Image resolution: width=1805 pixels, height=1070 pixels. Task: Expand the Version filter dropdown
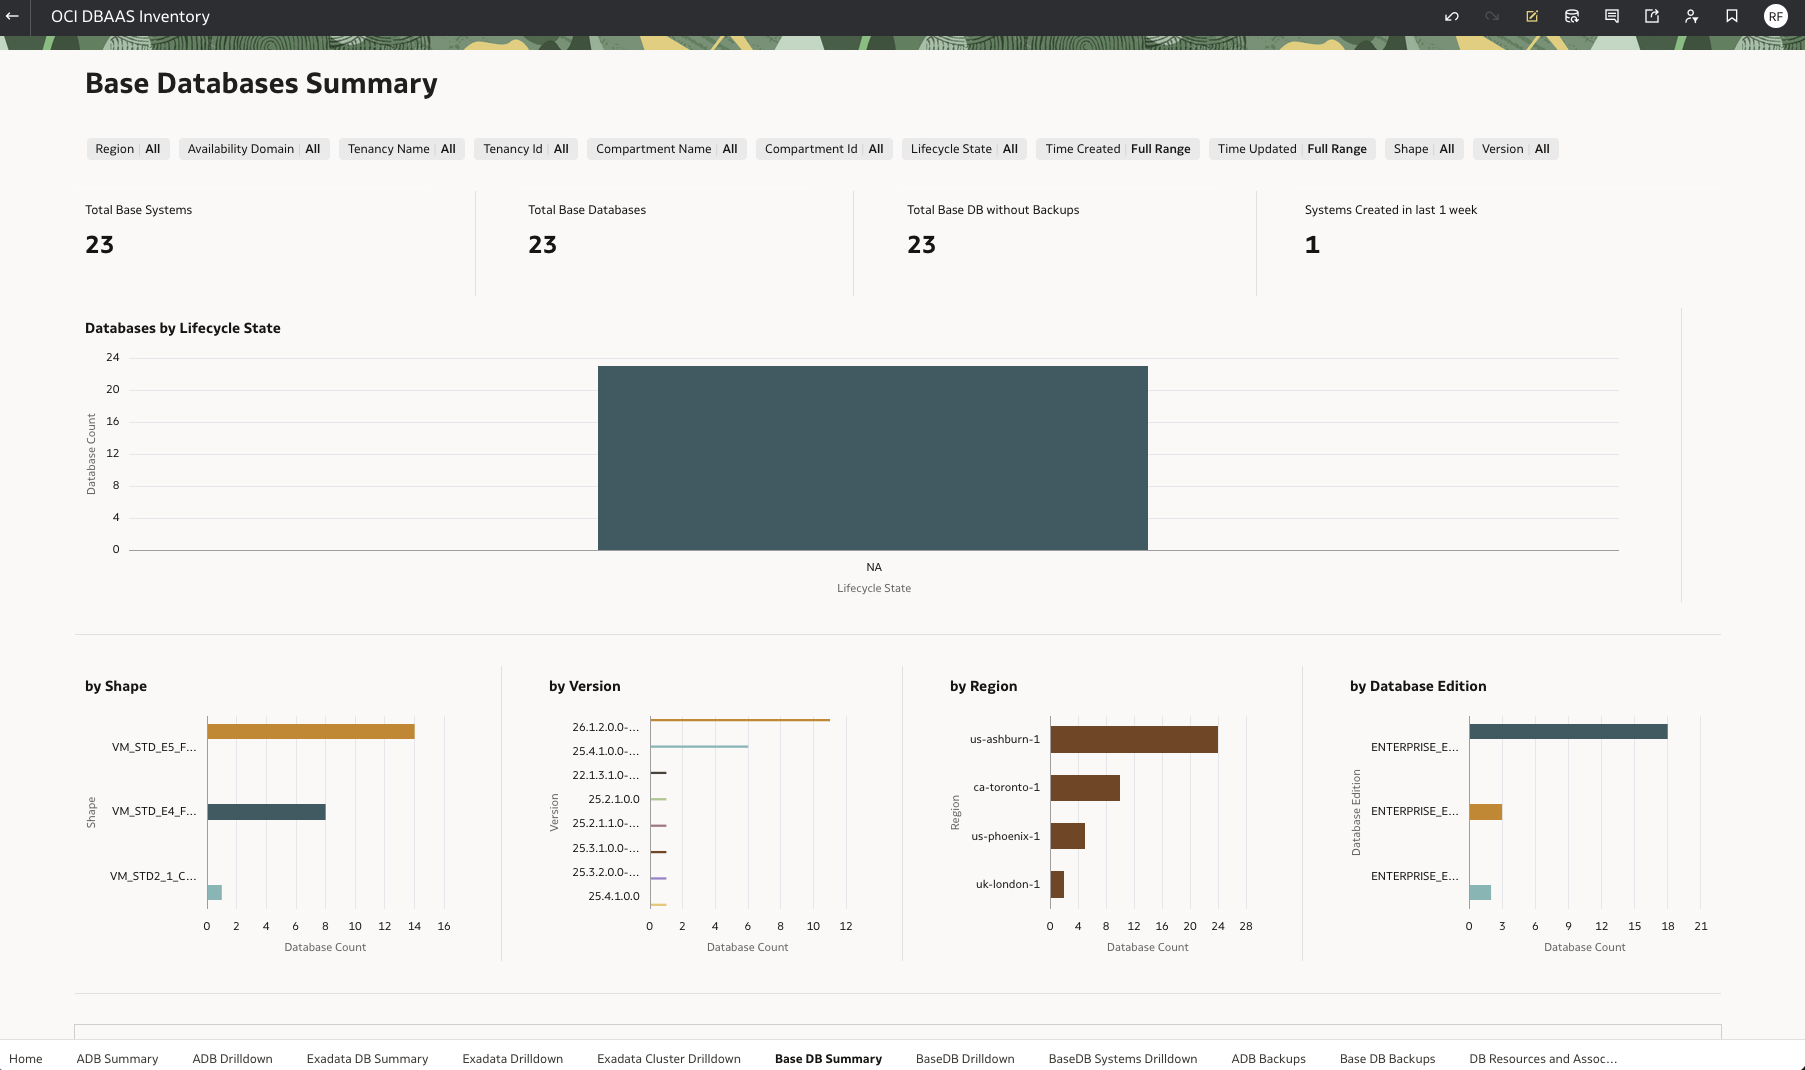point(1514,148)
